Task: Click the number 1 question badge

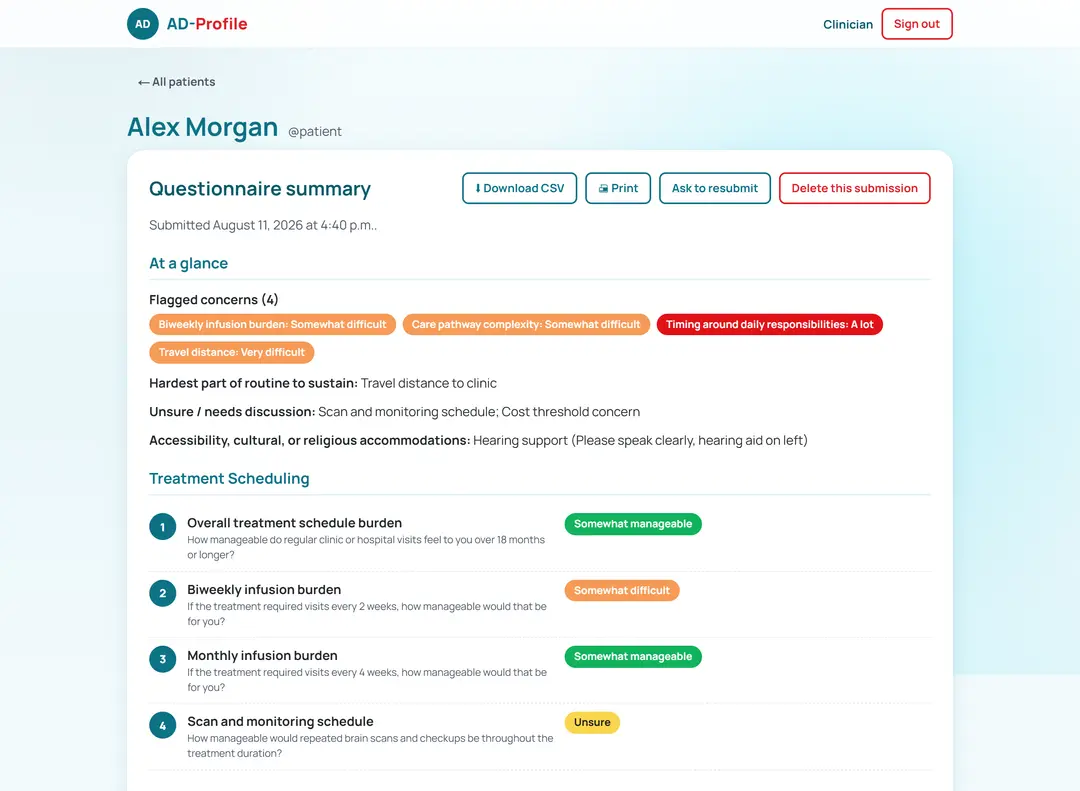Action: pos(163,527)
